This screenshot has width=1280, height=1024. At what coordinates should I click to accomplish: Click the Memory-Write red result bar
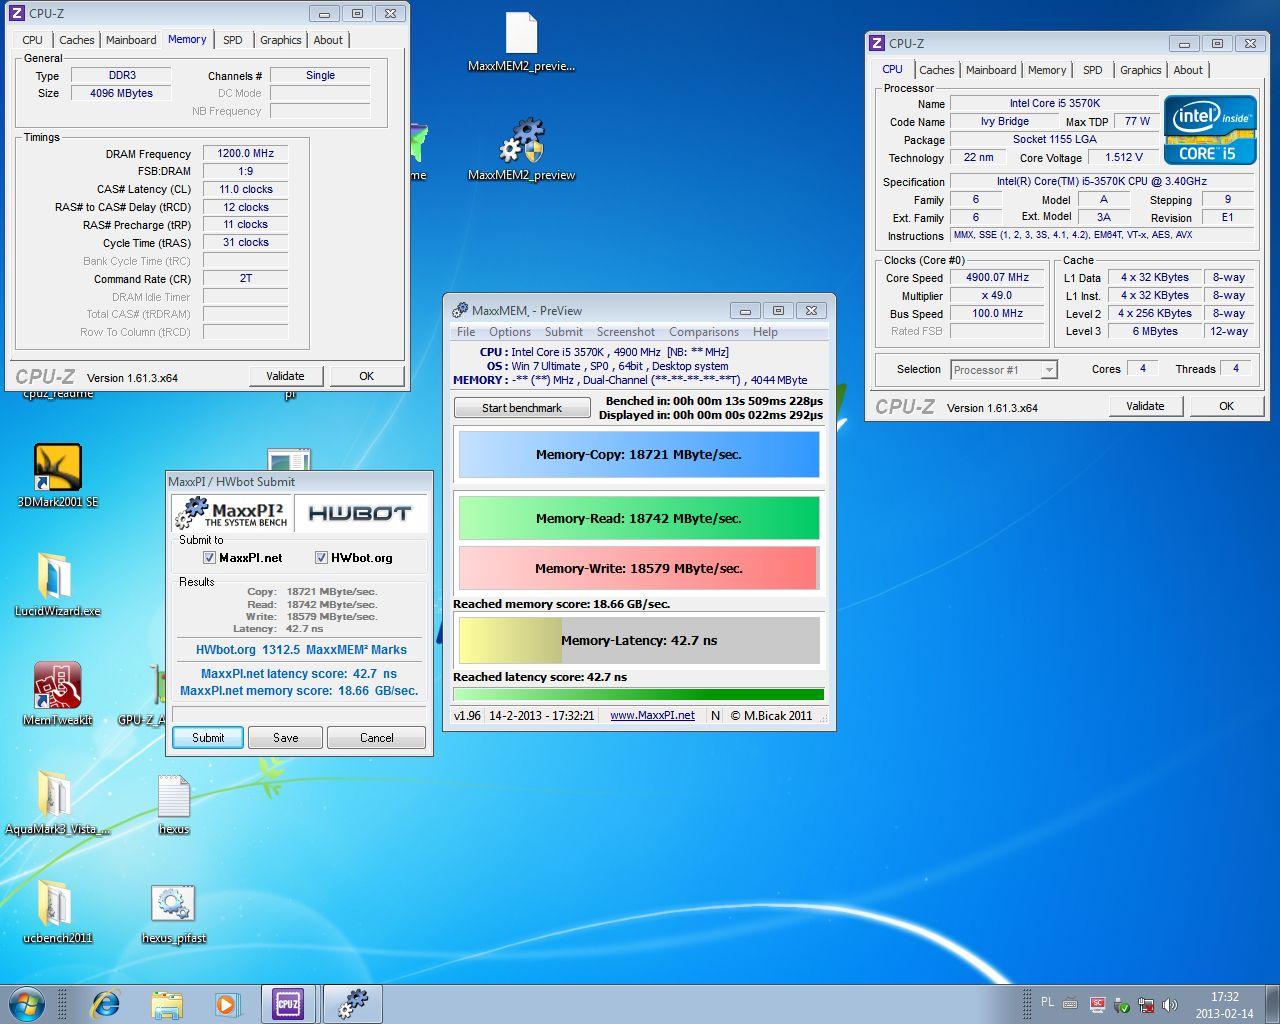coord(639,568)
